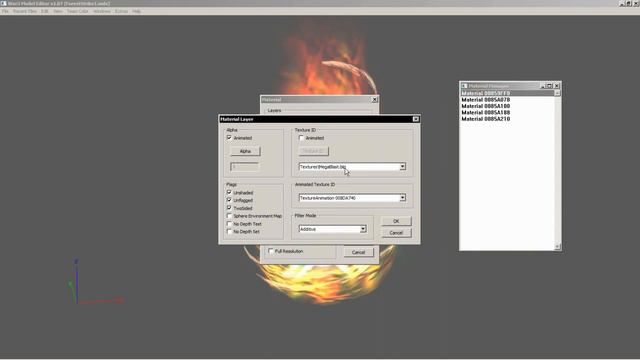The width and height of the screenshot is (640, 360).
Task: Open the Team Color menu
Action: [x=78, y=11]
